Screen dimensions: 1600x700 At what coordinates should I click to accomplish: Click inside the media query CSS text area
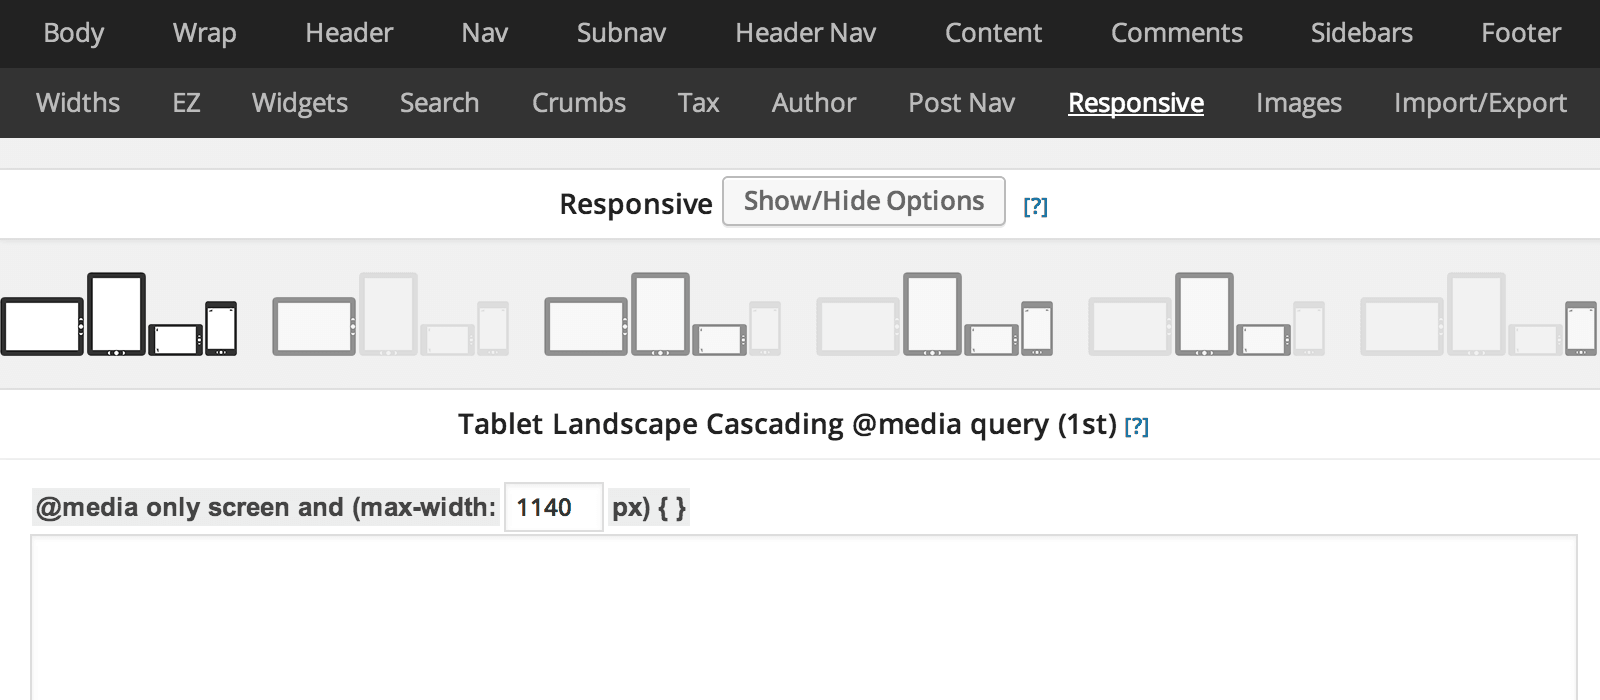tap(804, 617)
